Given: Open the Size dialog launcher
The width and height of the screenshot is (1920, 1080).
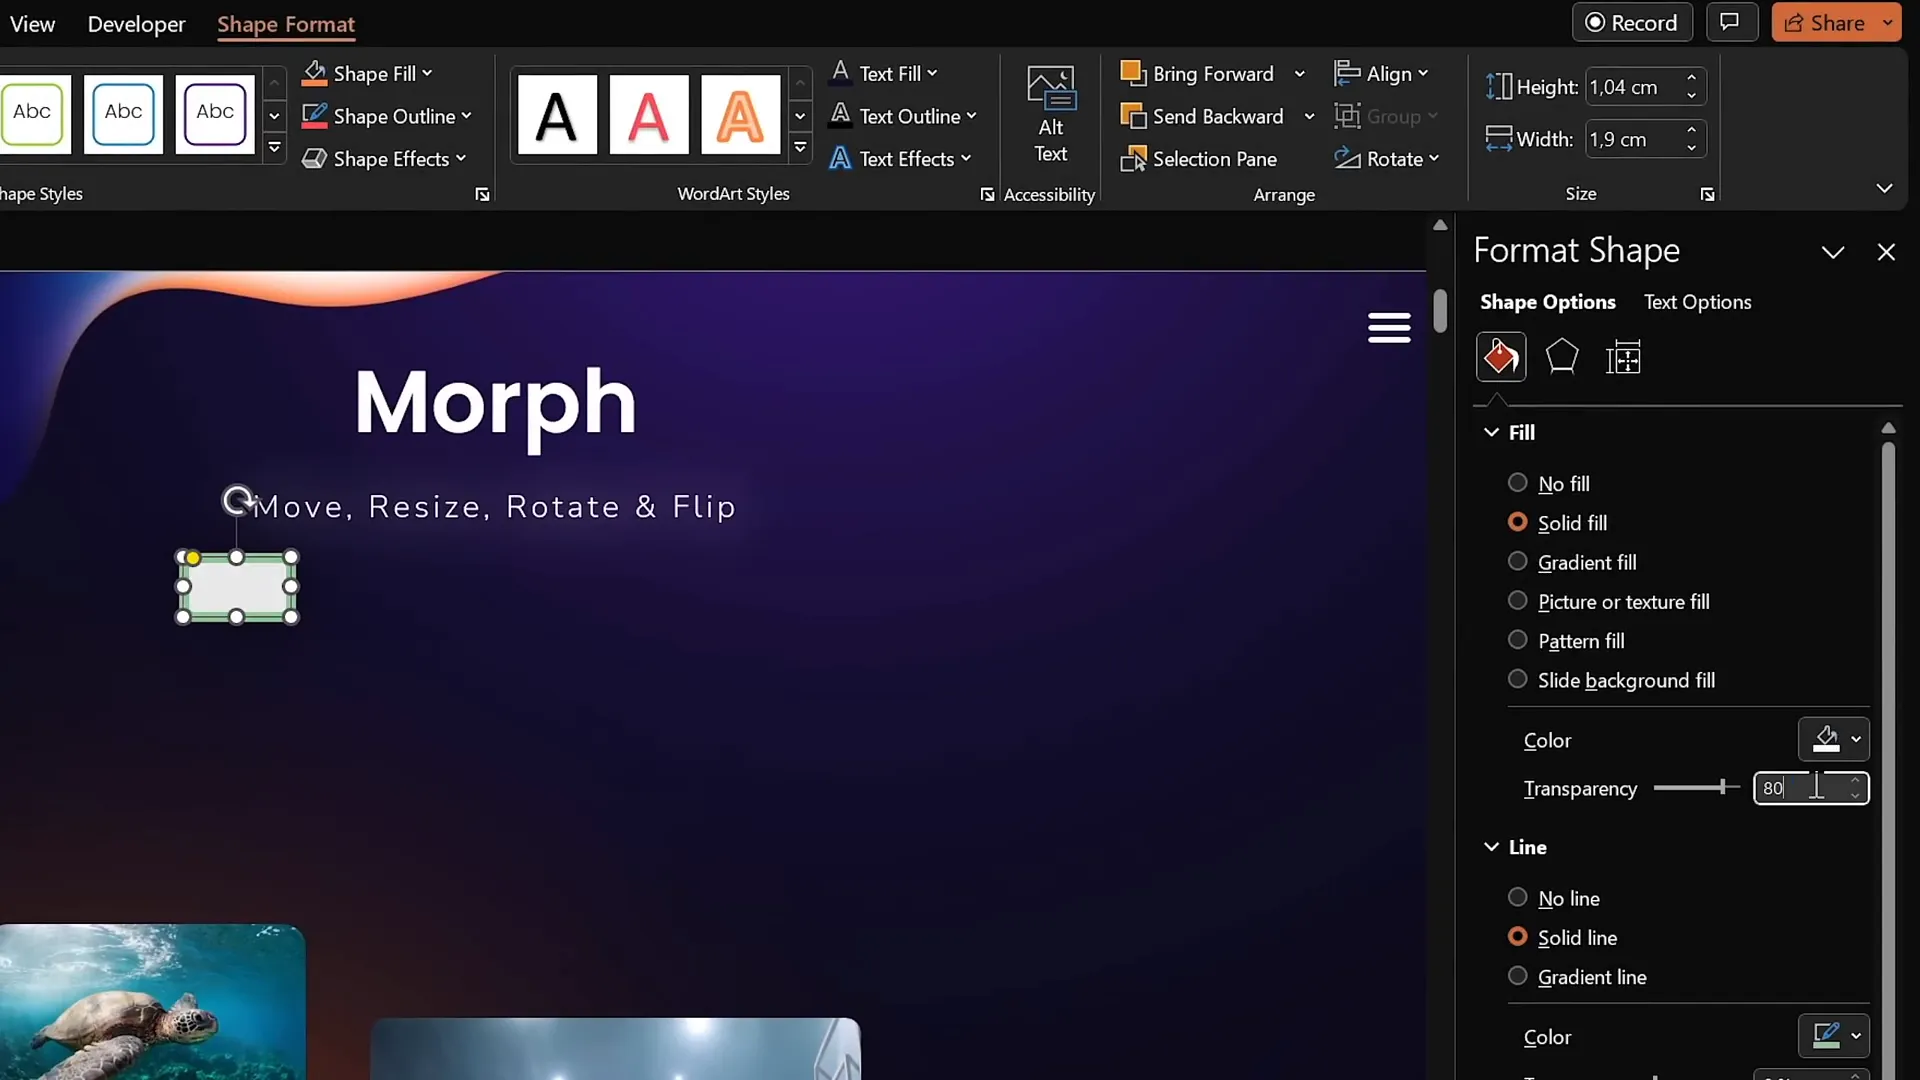Looking at the screenshot, I should (x=1707, y=195).
